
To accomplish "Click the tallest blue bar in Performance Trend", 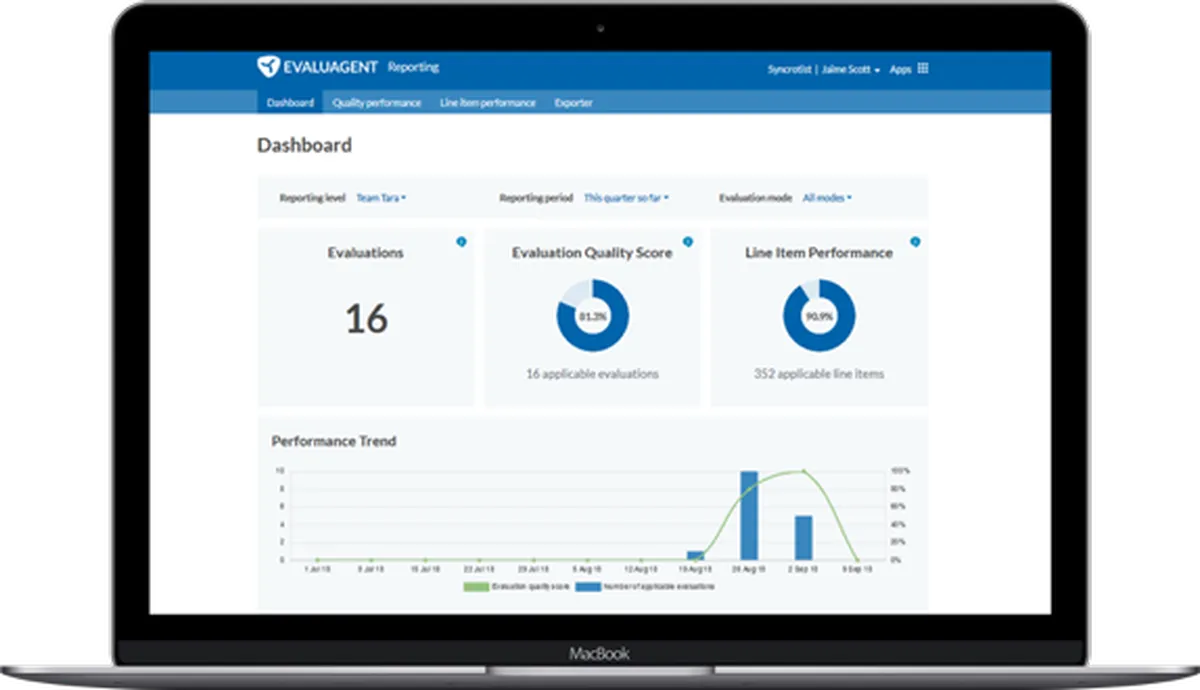I will [749, 515].
